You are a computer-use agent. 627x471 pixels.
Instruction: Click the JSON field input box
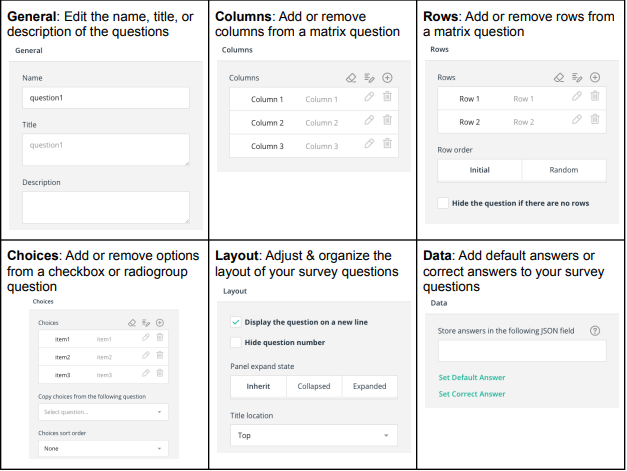tap(522, 351)
